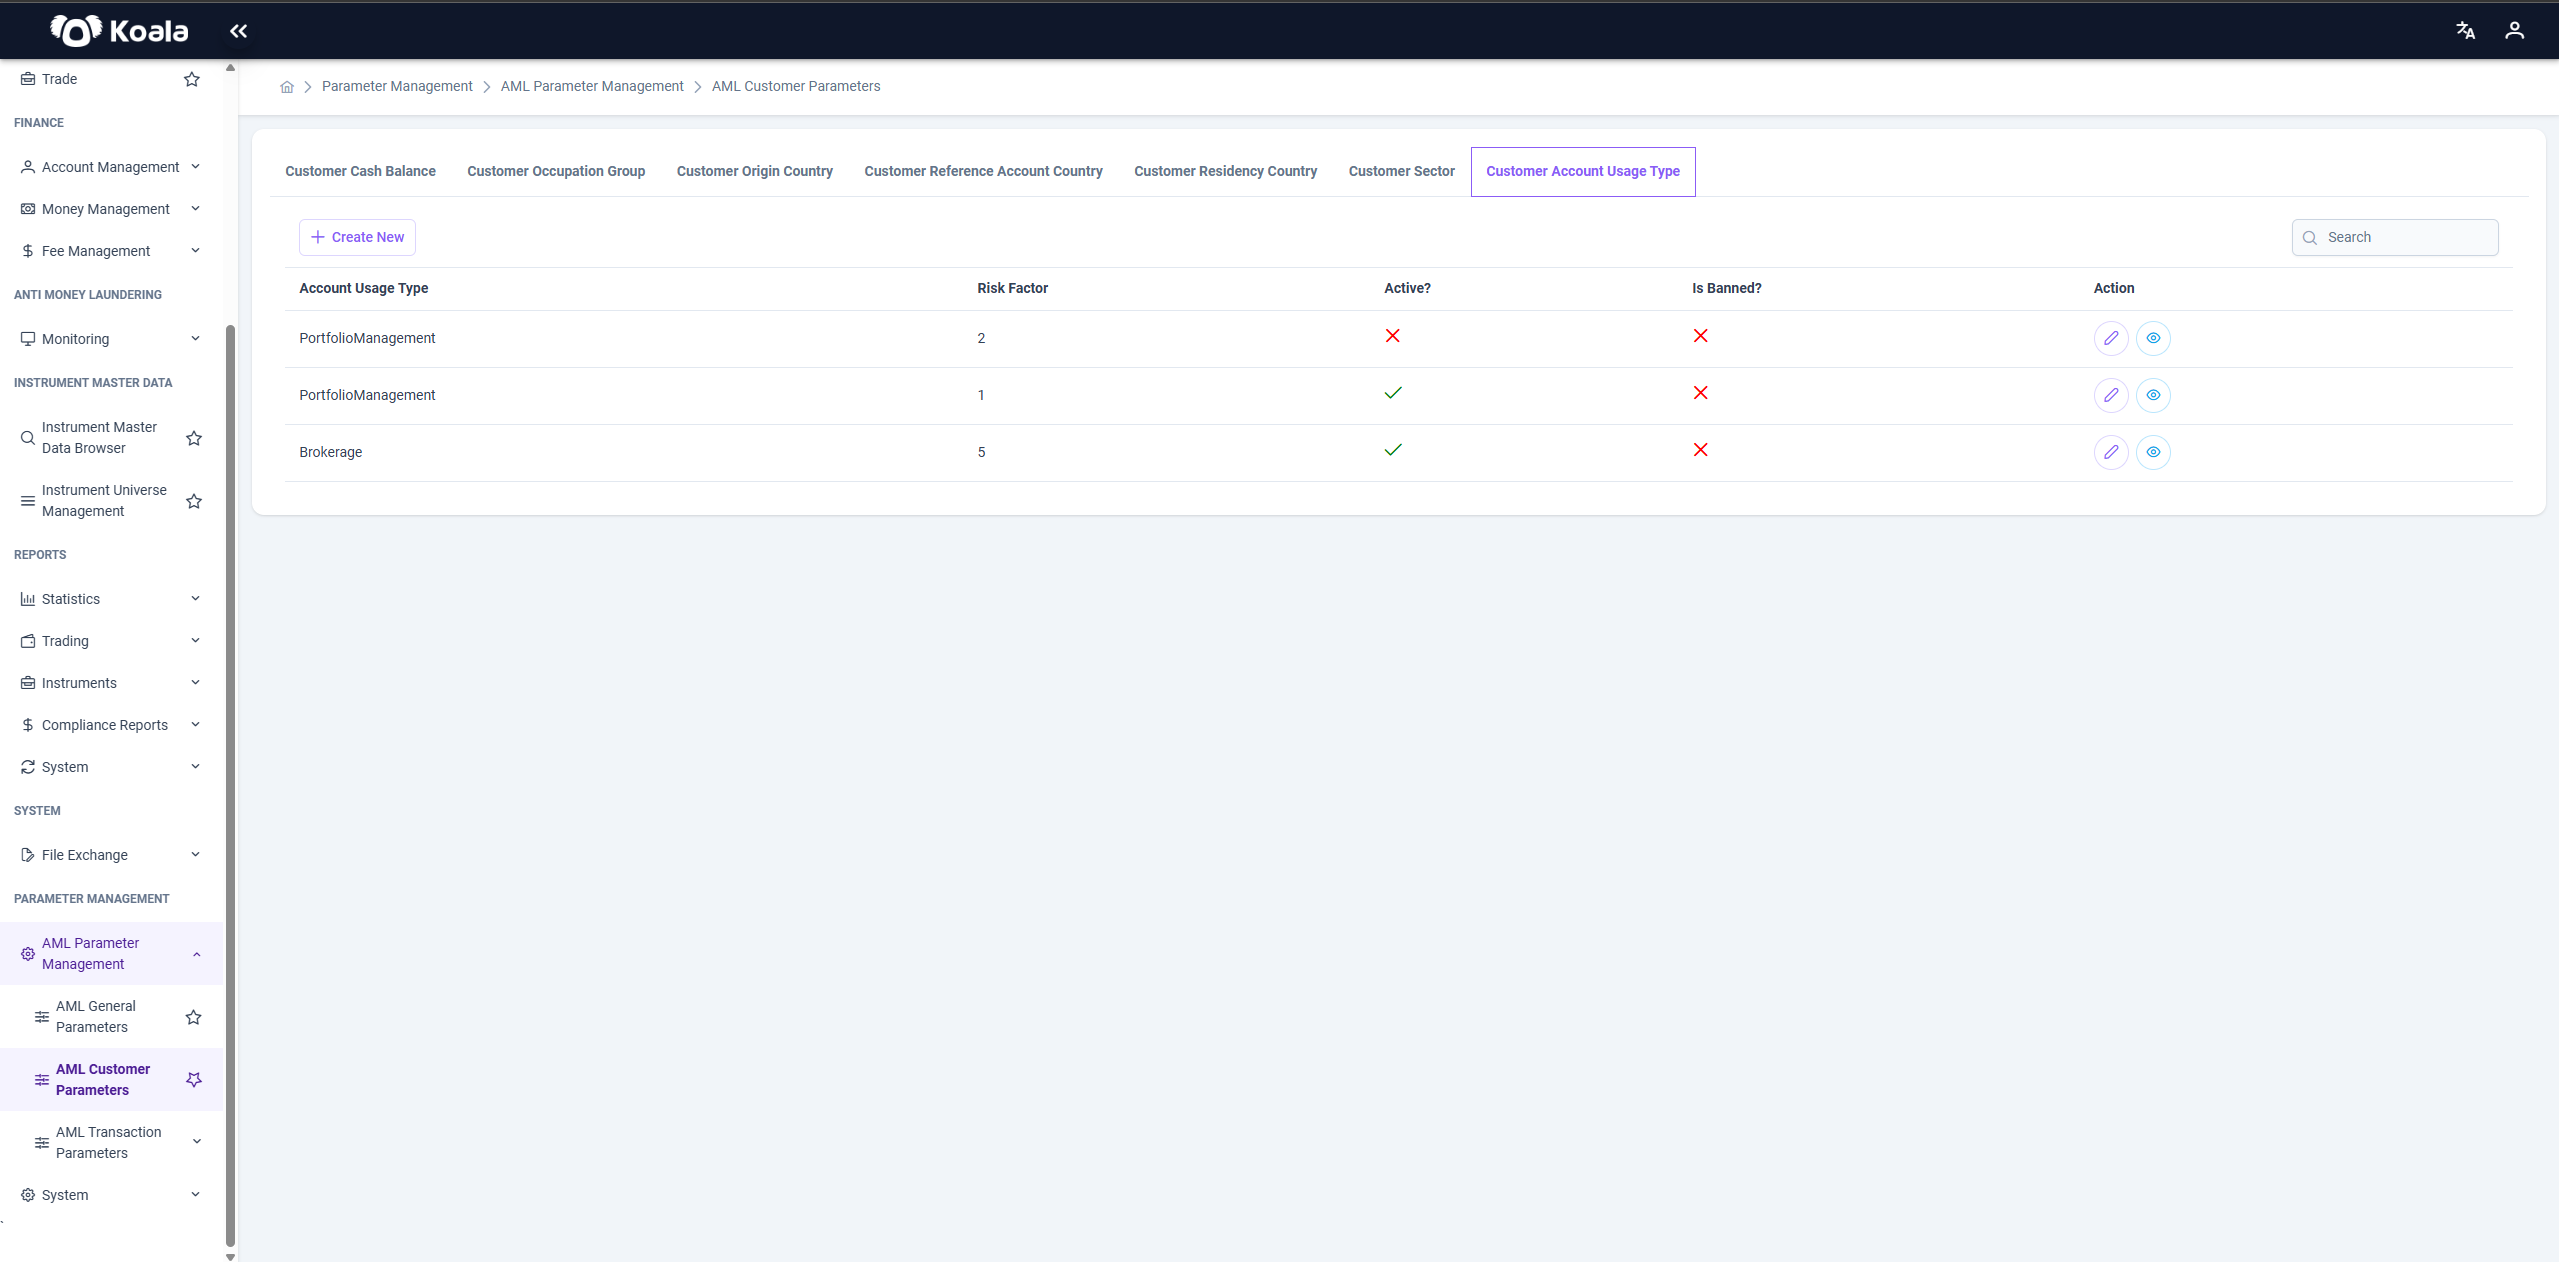Expand Instruments reports menu

(x=110, y=683)
